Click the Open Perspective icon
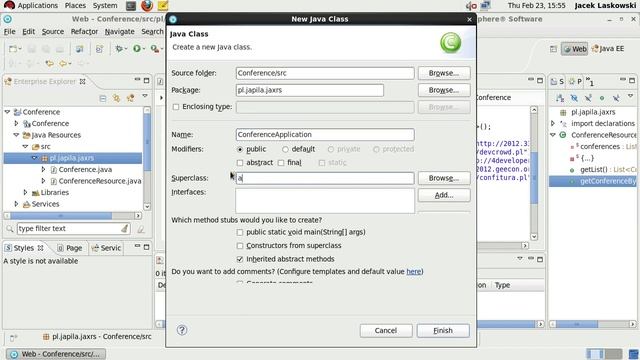The image size is (640, 360). point(553,49)
